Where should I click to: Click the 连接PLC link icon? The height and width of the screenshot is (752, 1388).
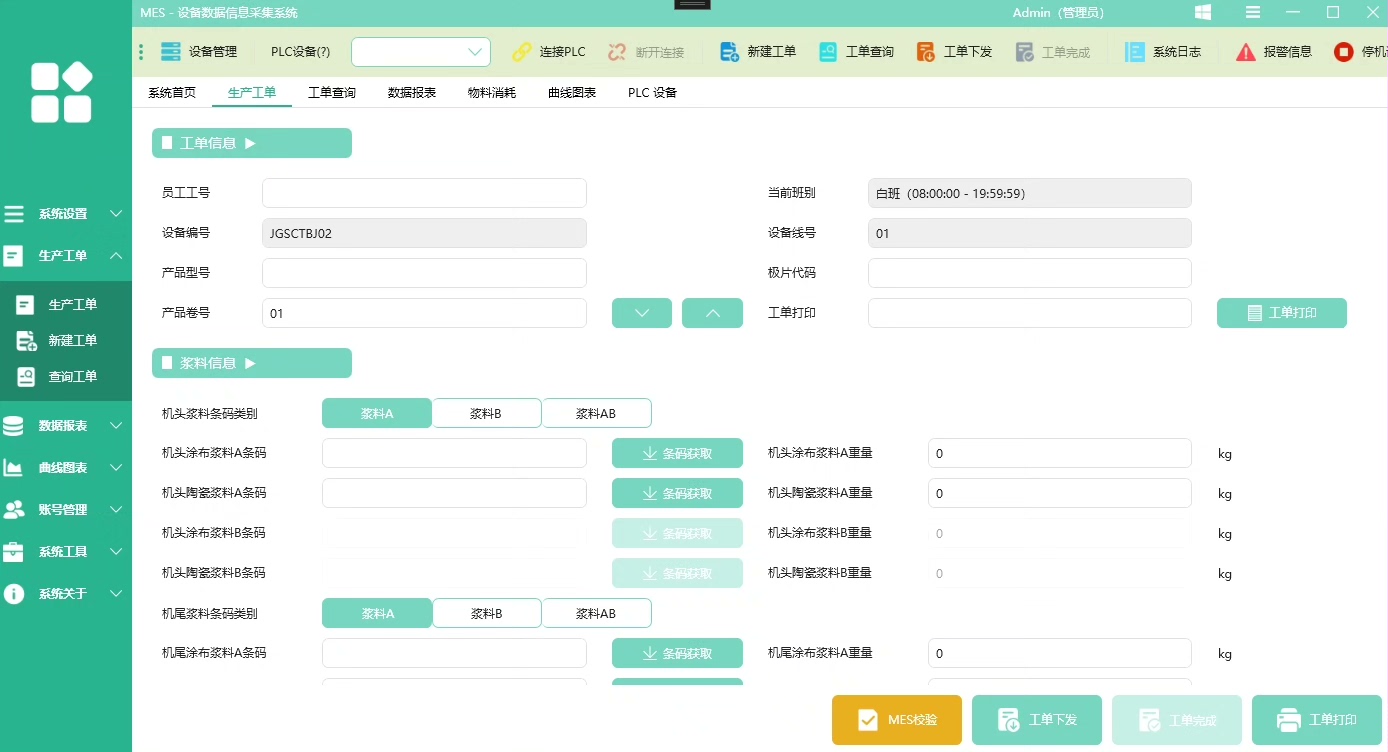[x=522, y=52]
